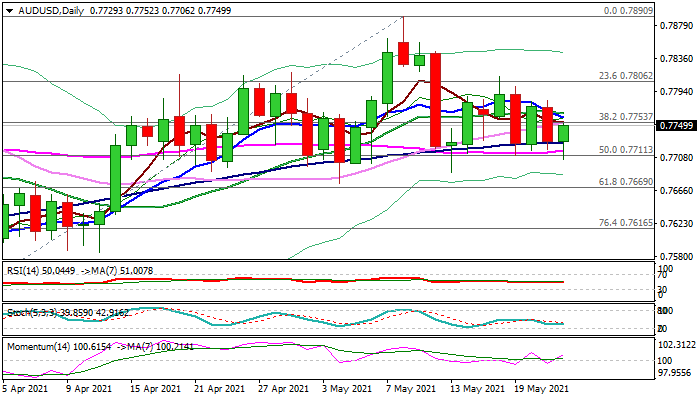700x400 pixels.
Task: Click the AUDUSD,Daily chart title
Action: point(45,7)
